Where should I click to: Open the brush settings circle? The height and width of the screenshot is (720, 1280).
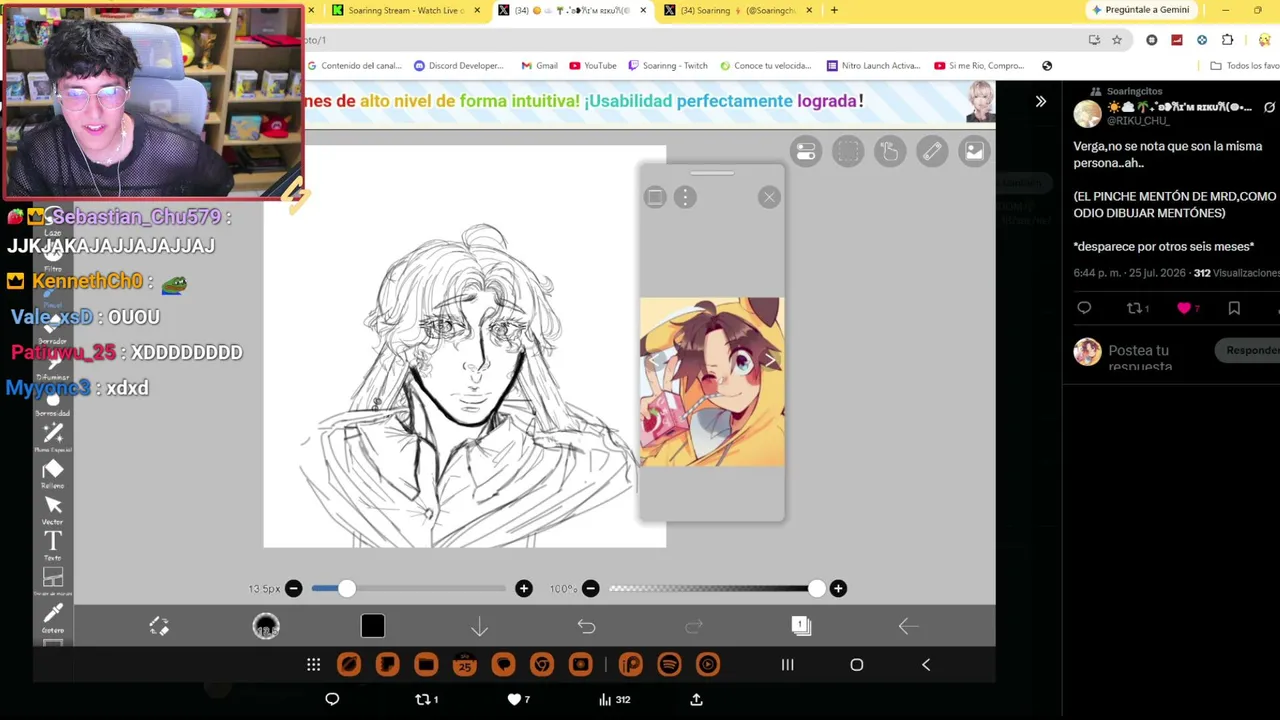pyautogui.click(x=266, y=626)
